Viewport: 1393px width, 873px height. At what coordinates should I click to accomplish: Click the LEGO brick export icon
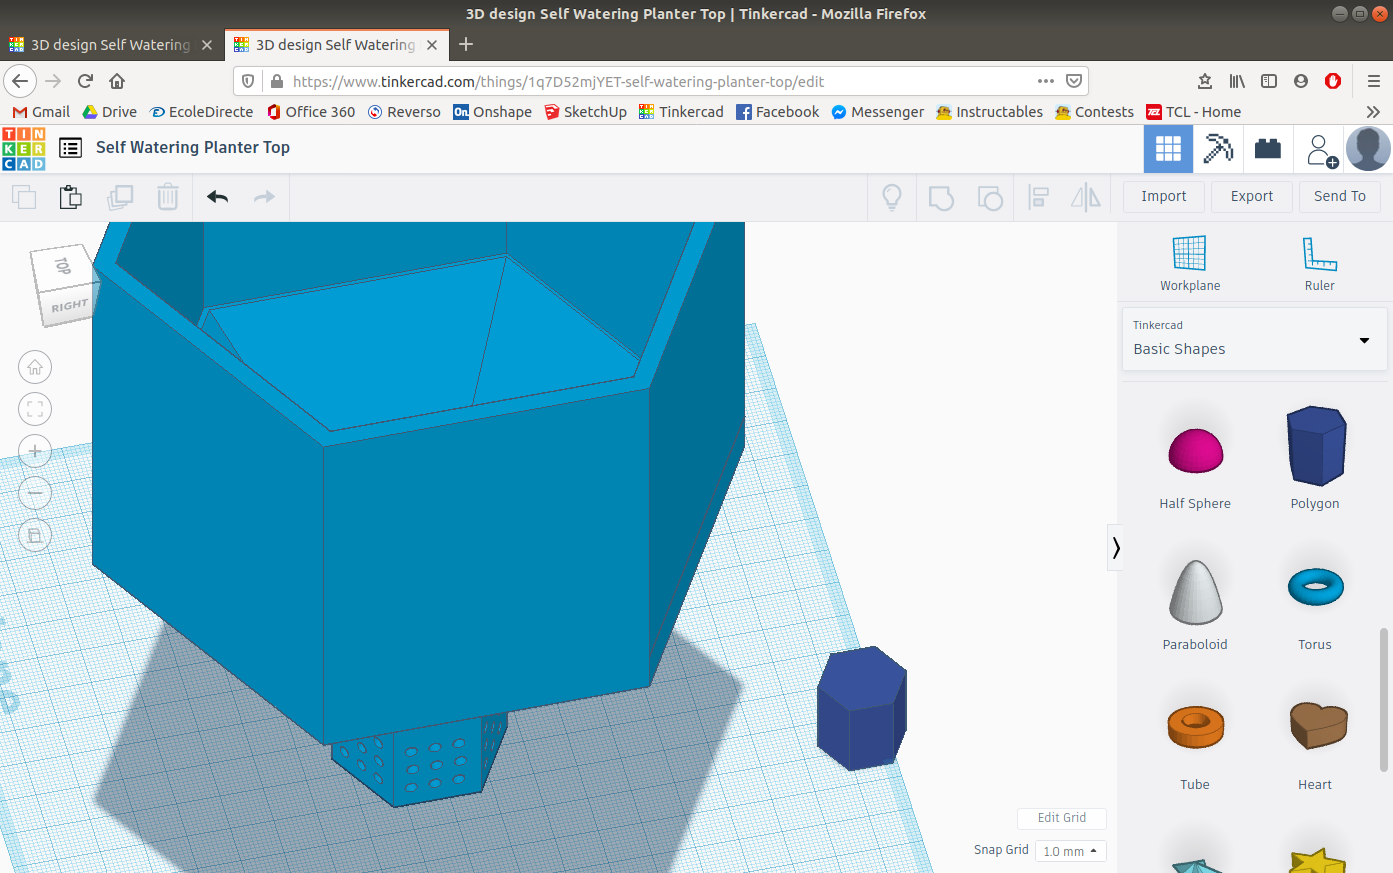tap(1268, 148)
